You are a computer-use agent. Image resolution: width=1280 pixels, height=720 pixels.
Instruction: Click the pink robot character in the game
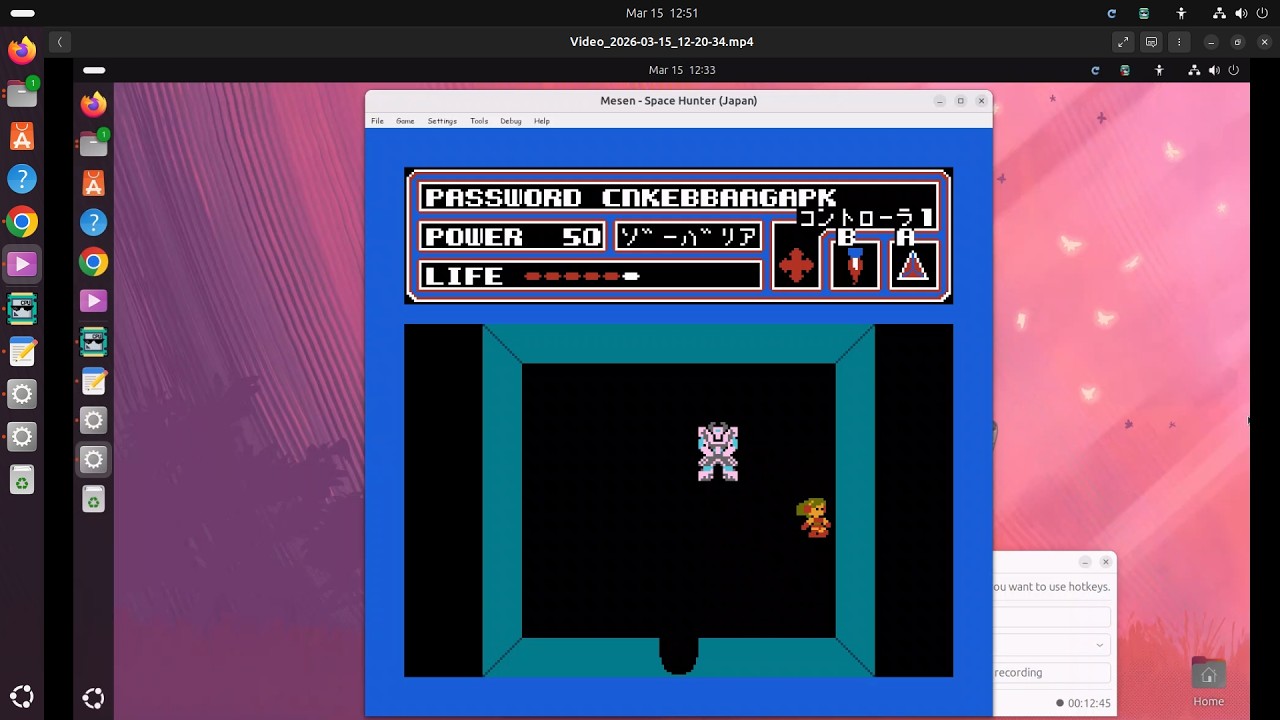[718, 452]
